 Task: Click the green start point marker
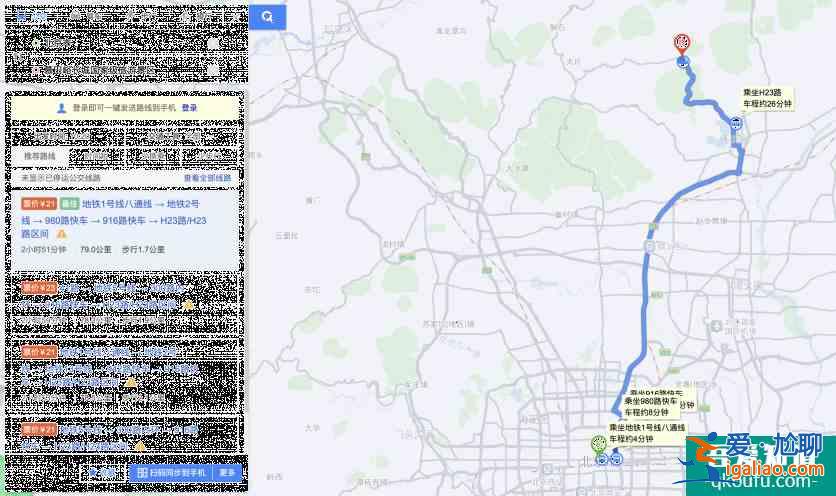599,444
